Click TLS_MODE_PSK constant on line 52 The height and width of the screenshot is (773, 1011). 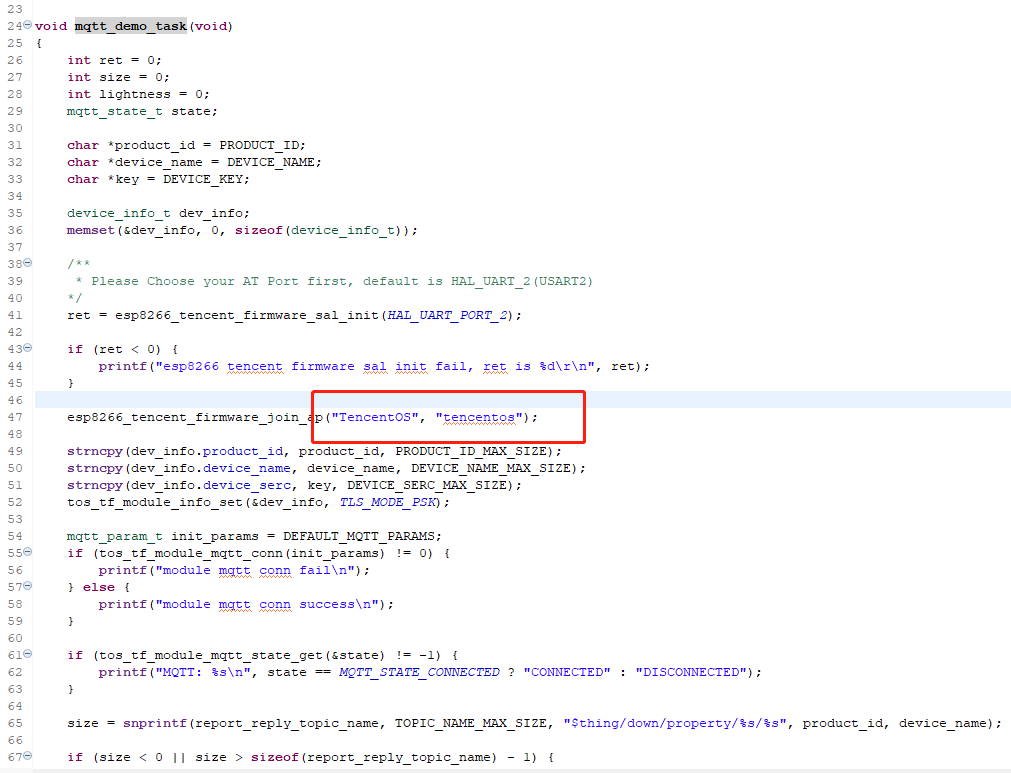[x=388, y=502]
